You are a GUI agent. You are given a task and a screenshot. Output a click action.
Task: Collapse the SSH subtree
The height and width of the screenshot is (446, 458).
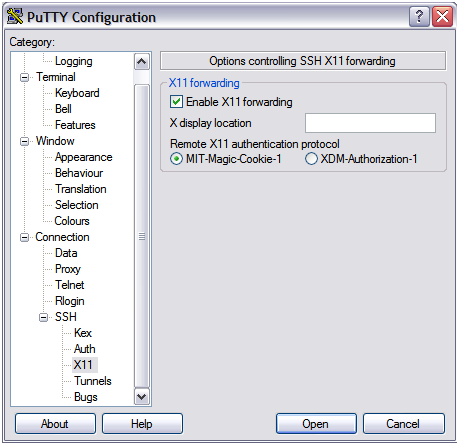click(43, 317)
